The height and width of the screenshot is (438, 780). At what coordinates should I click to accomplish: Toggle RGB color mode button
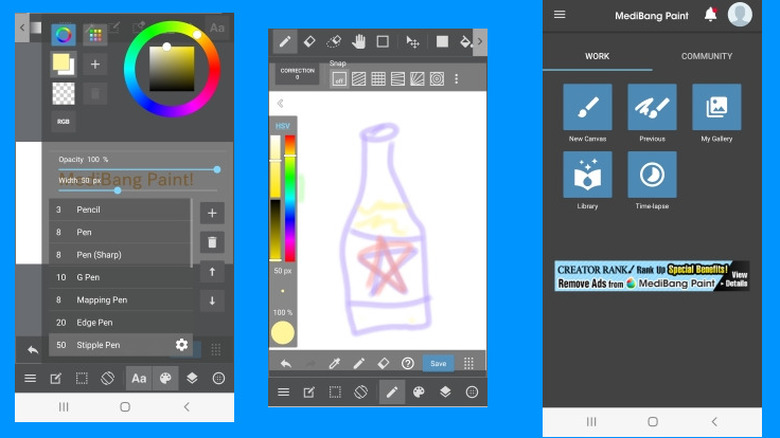pos(63,121)
